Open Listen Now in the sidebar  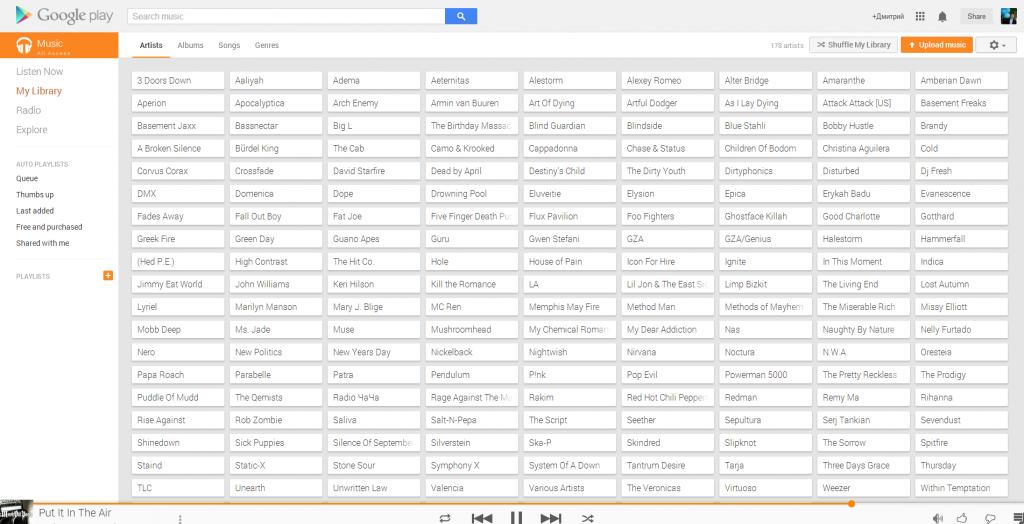(40, 71)
